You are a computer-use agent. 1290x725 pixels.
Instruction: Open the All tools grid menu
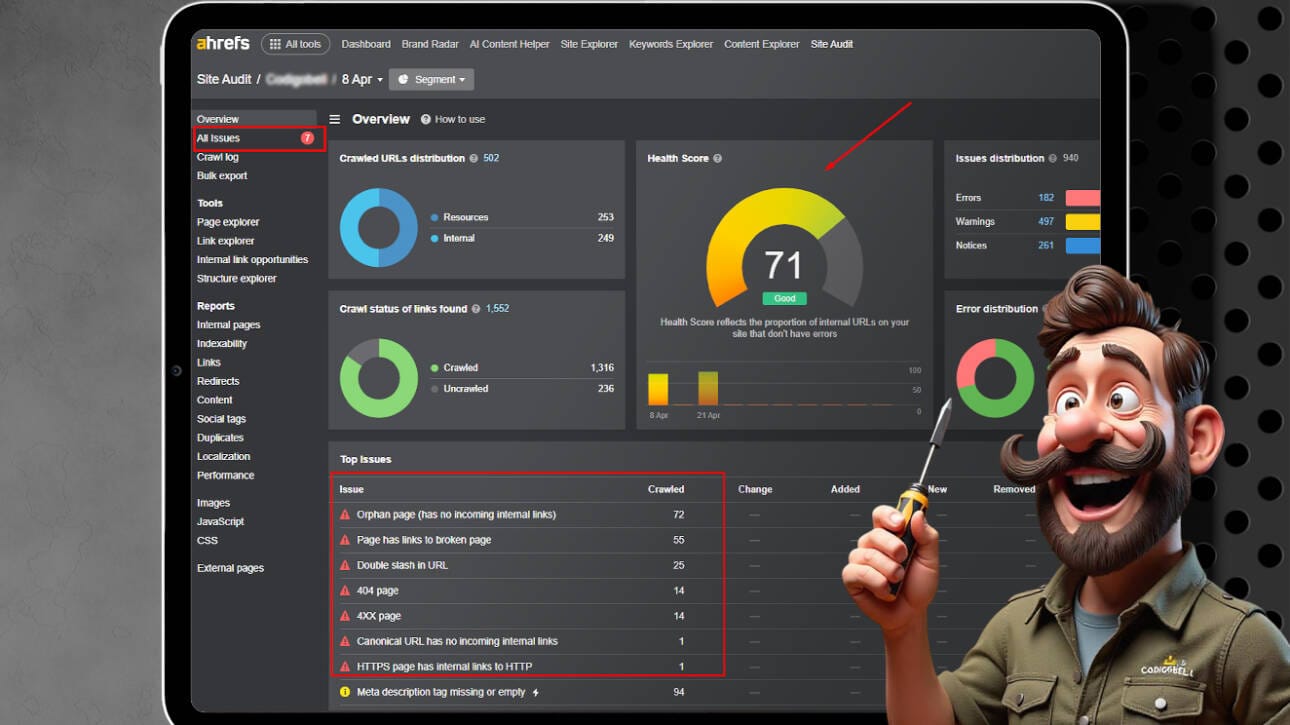295,44
